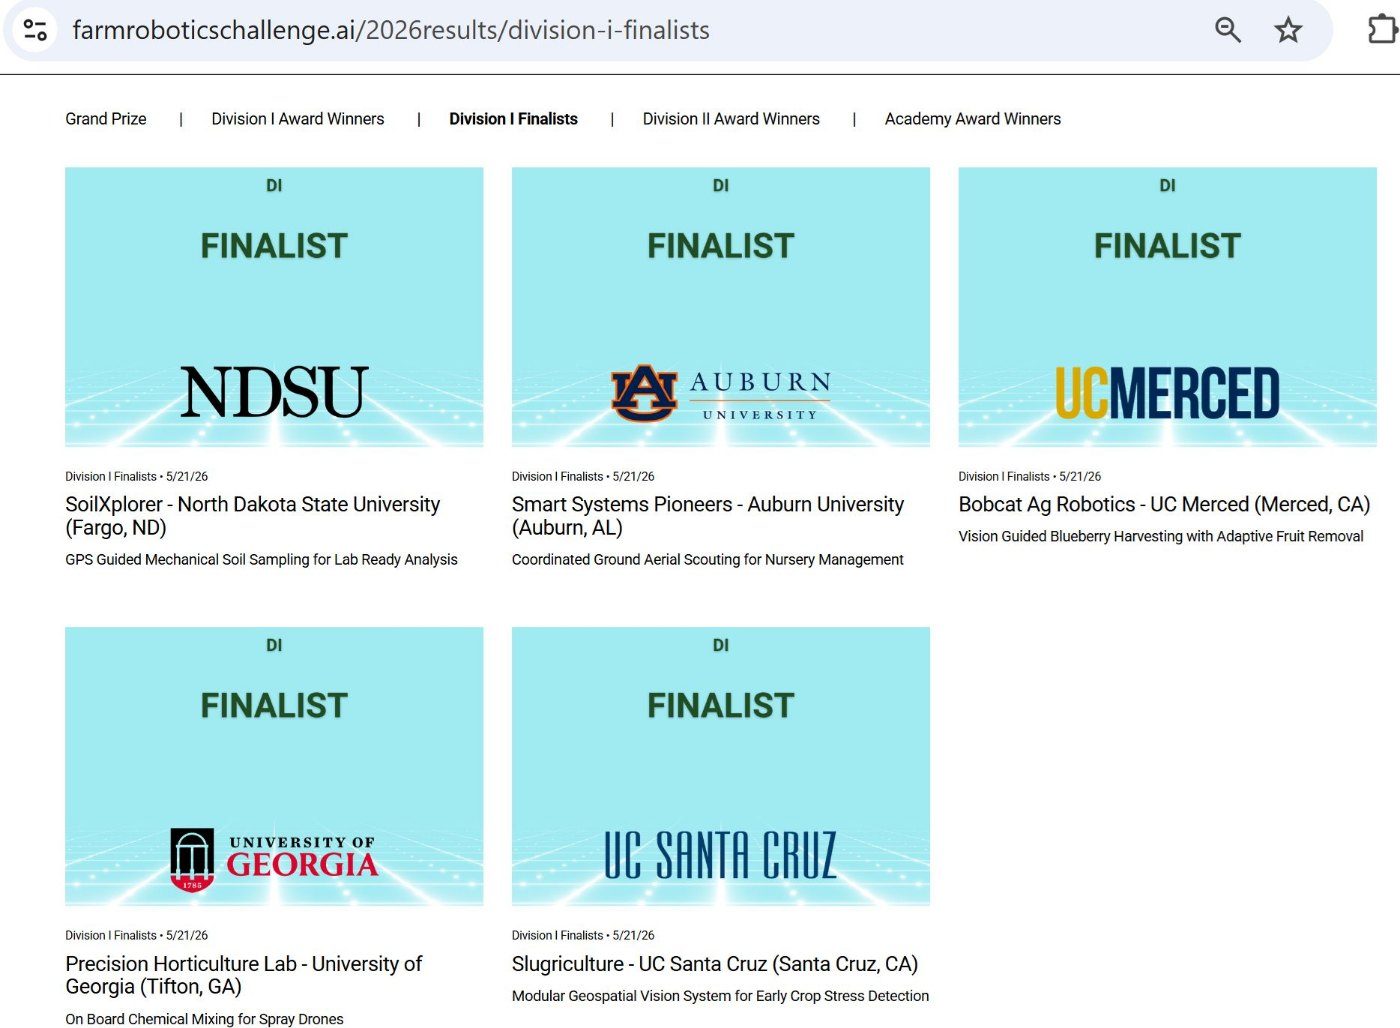
Task: Click the site settings icon in address bar
Action: point(35,30)
